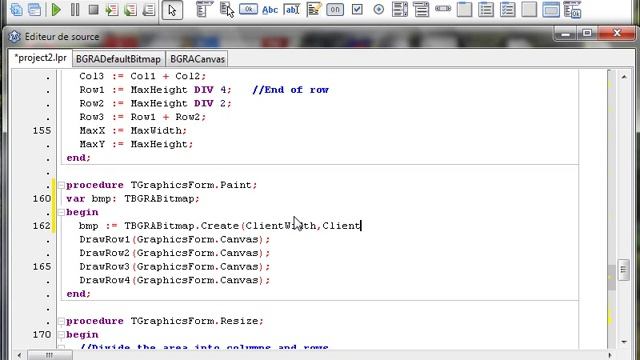Pick the TListBox component icon

[400, 9]
